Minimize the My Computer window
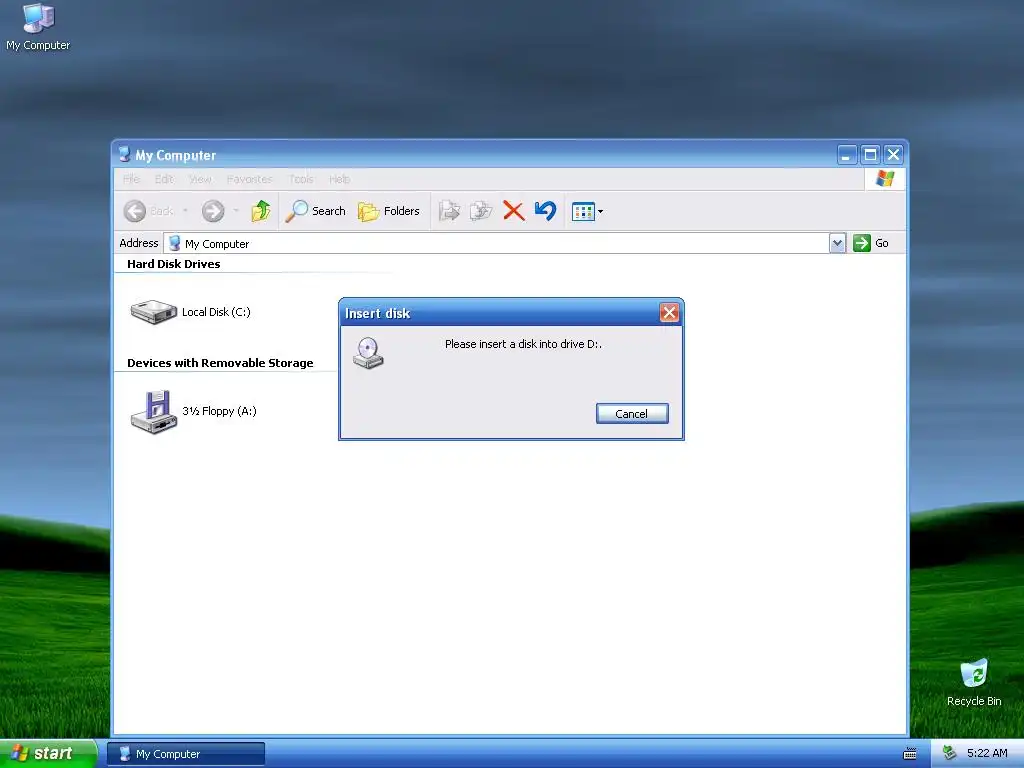Image resolution: width=1024 pixels, height=768 pixels. [847, 155]
